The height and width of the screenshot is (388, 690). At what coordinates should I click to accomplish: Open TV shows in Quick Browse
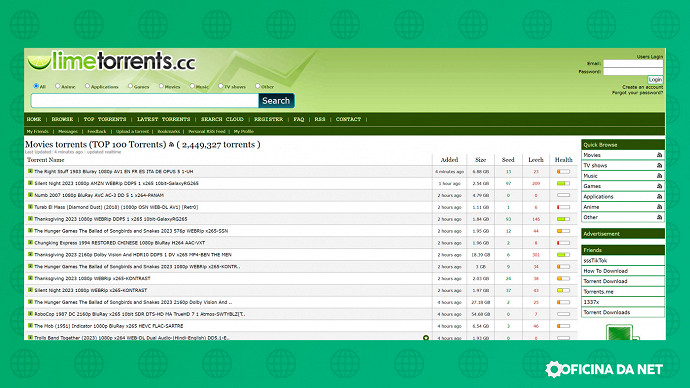click(595, 165)
